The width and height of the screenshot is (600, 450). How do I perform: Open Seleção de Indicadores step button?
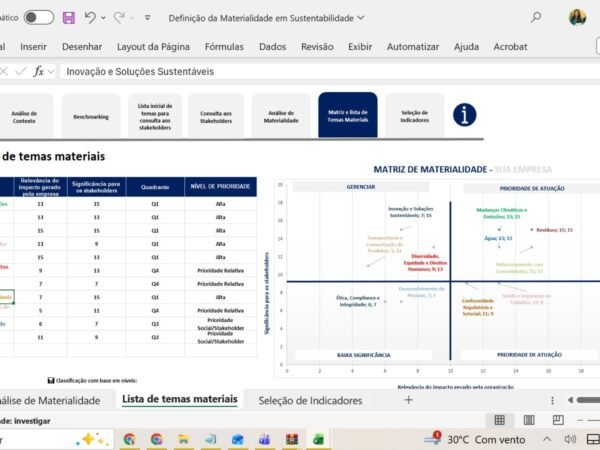pyautogui.click(x=414, y=116)
